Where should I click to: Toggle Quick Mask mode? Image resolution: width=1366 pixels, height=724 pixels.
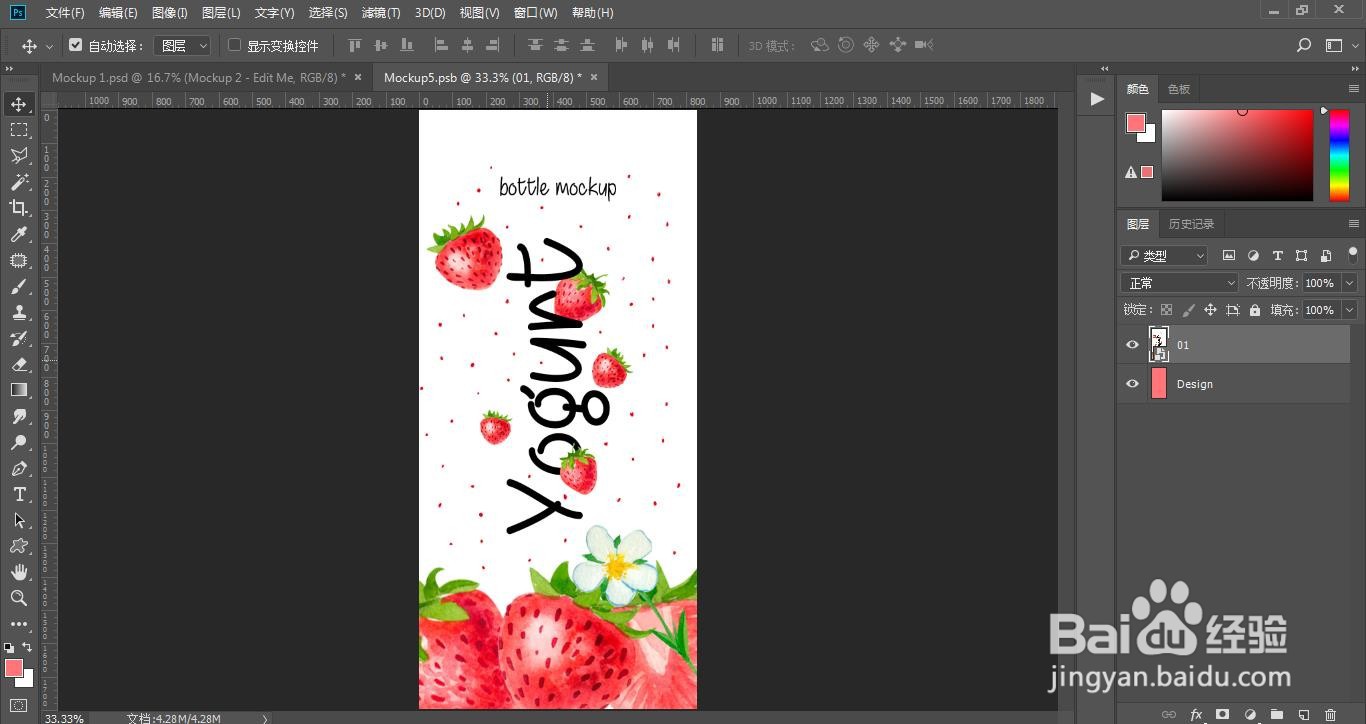pyautogui.click(x=19, y=705)
